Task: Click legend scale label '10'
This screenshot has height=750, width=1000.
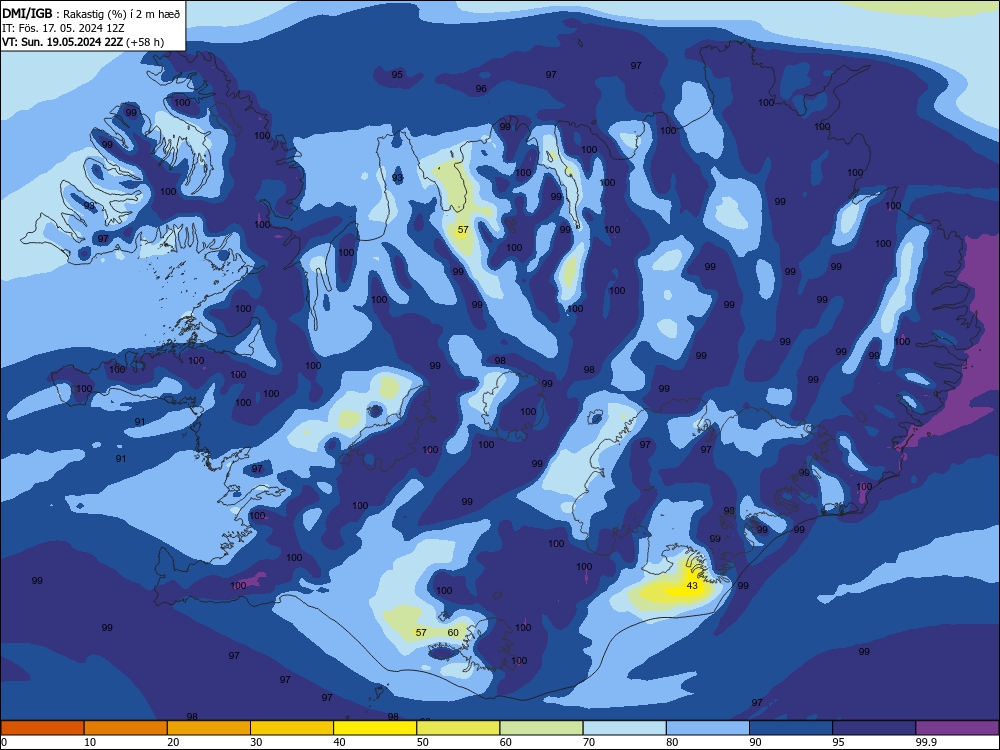Action: click(90, 742)
